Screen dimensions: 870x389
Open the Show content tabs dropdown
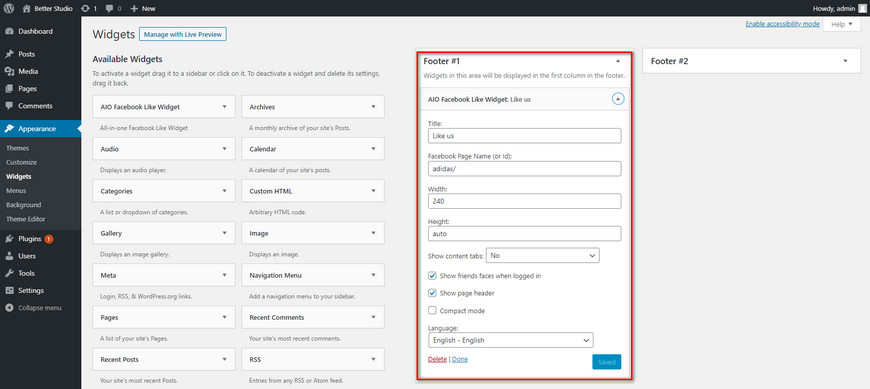coord(543,256)
